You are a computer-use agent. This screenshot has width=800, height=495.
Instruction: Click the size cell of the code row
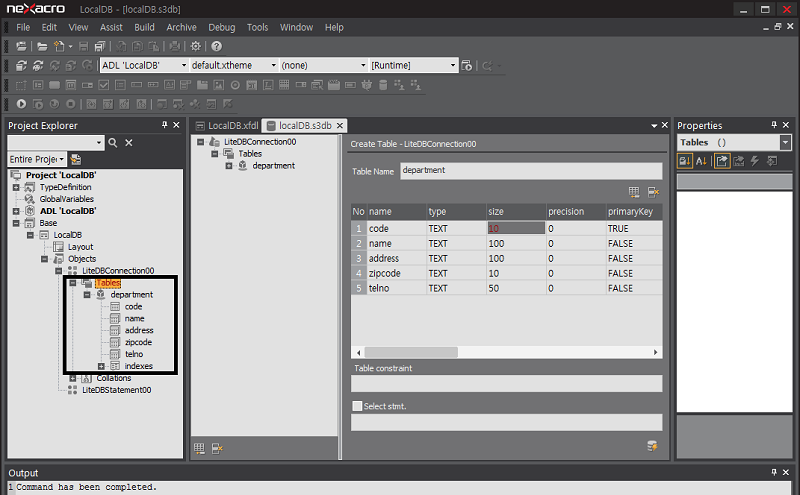[516, 228]
